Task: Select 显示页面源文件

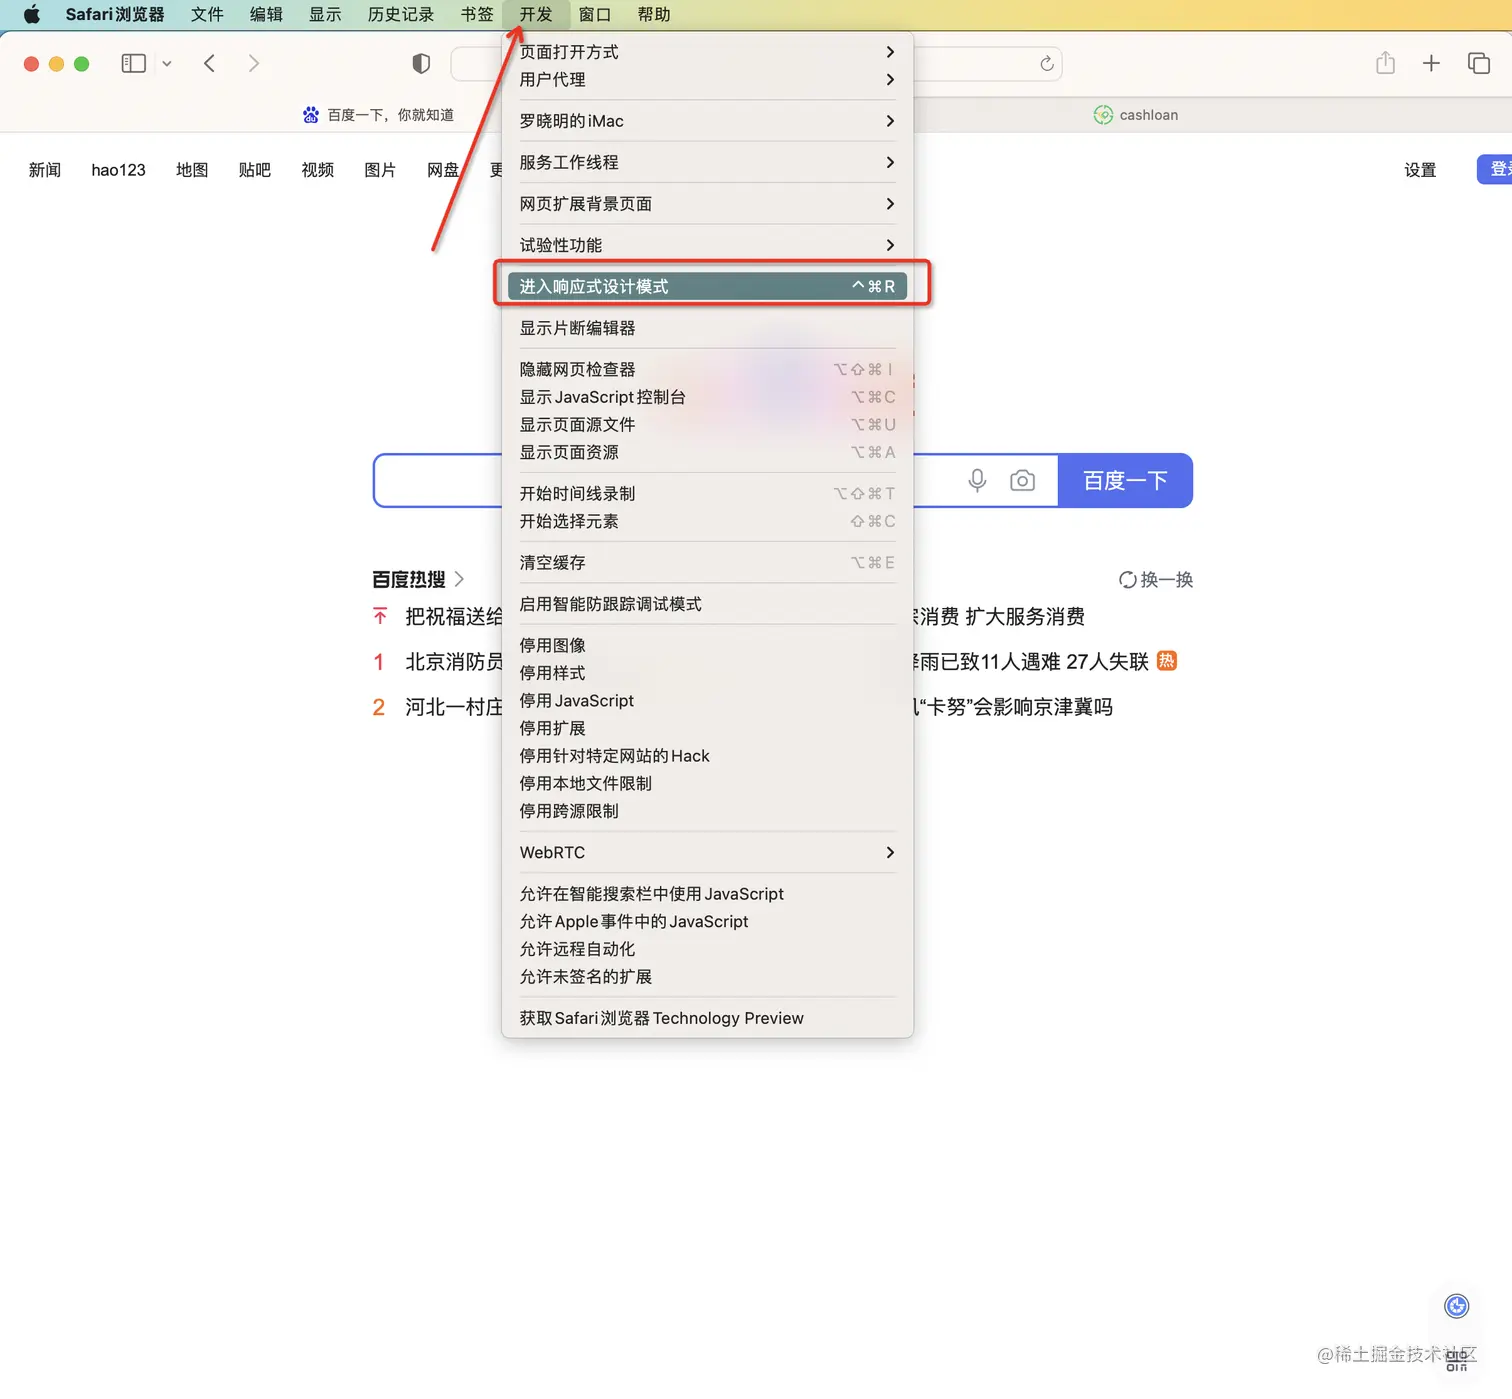Action: 707,425
